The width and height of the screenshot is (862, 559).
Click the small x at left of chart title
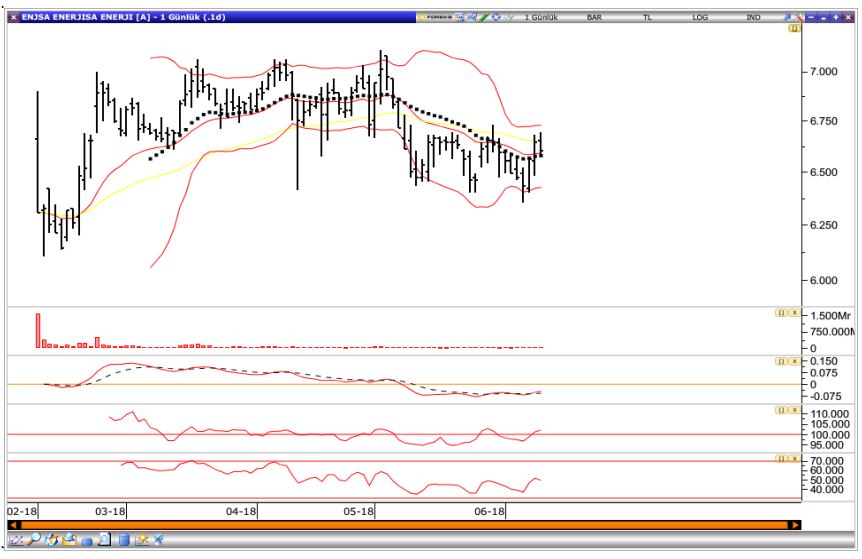[x=14, y=17]
